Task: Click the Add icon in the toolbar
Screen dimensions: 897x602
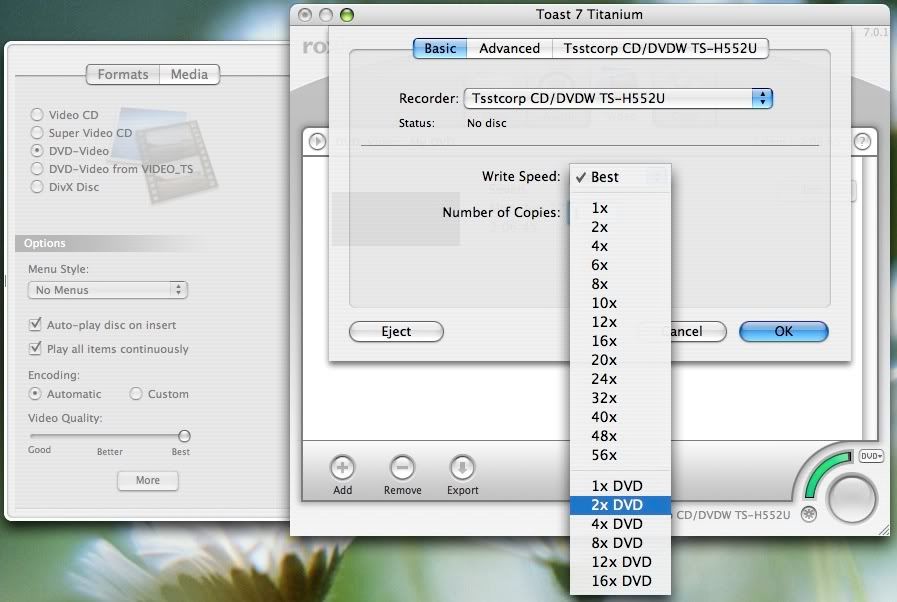Action: pos(342,468)
